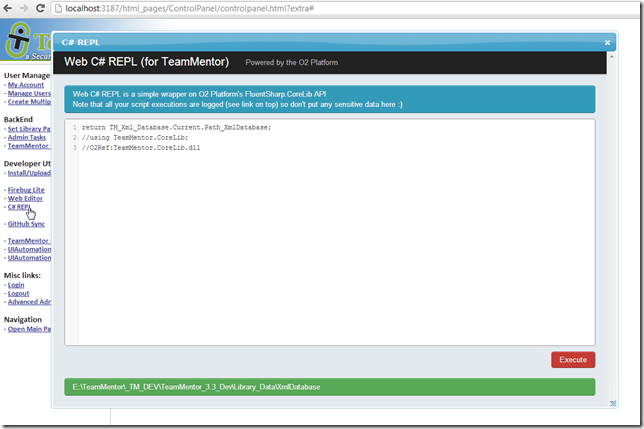Open the Advanced Admin link
The width and height of the screenshot is (644, 429).
coord(29,302)
